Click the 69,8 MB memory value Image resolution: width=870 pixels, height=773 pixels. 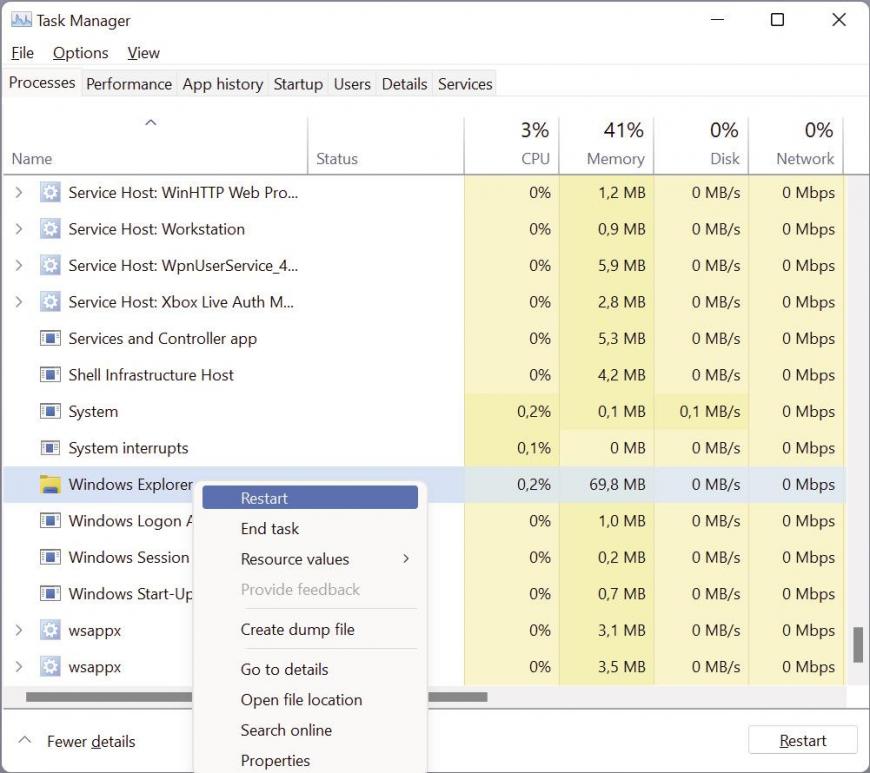(x=617, y=484)
